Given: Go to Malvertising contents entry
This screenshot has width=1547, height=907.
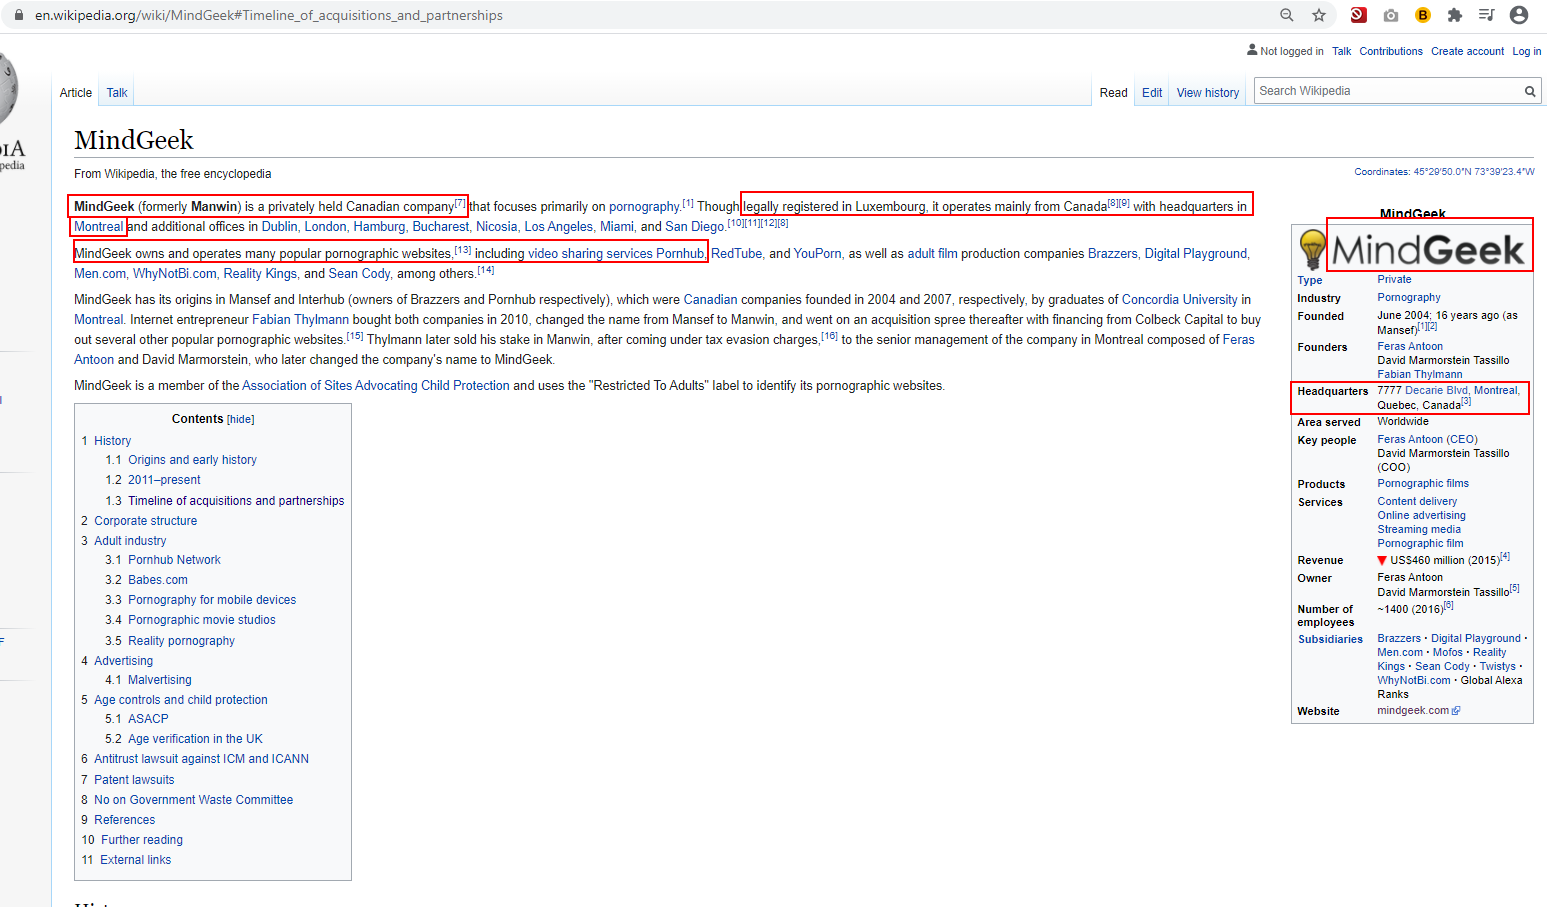Looking at the screenshot, I should 159,680.
